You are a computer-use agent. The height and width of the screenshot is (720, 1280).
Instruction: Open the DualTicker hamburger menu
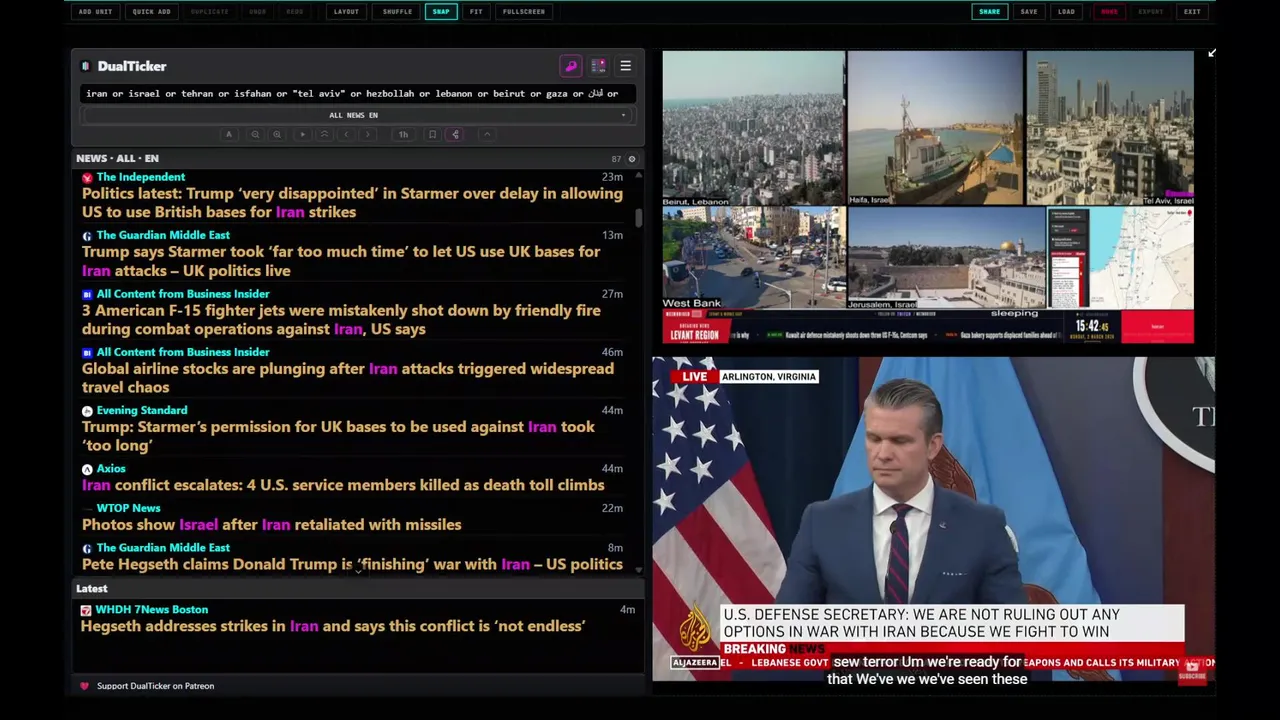point(625,66)
